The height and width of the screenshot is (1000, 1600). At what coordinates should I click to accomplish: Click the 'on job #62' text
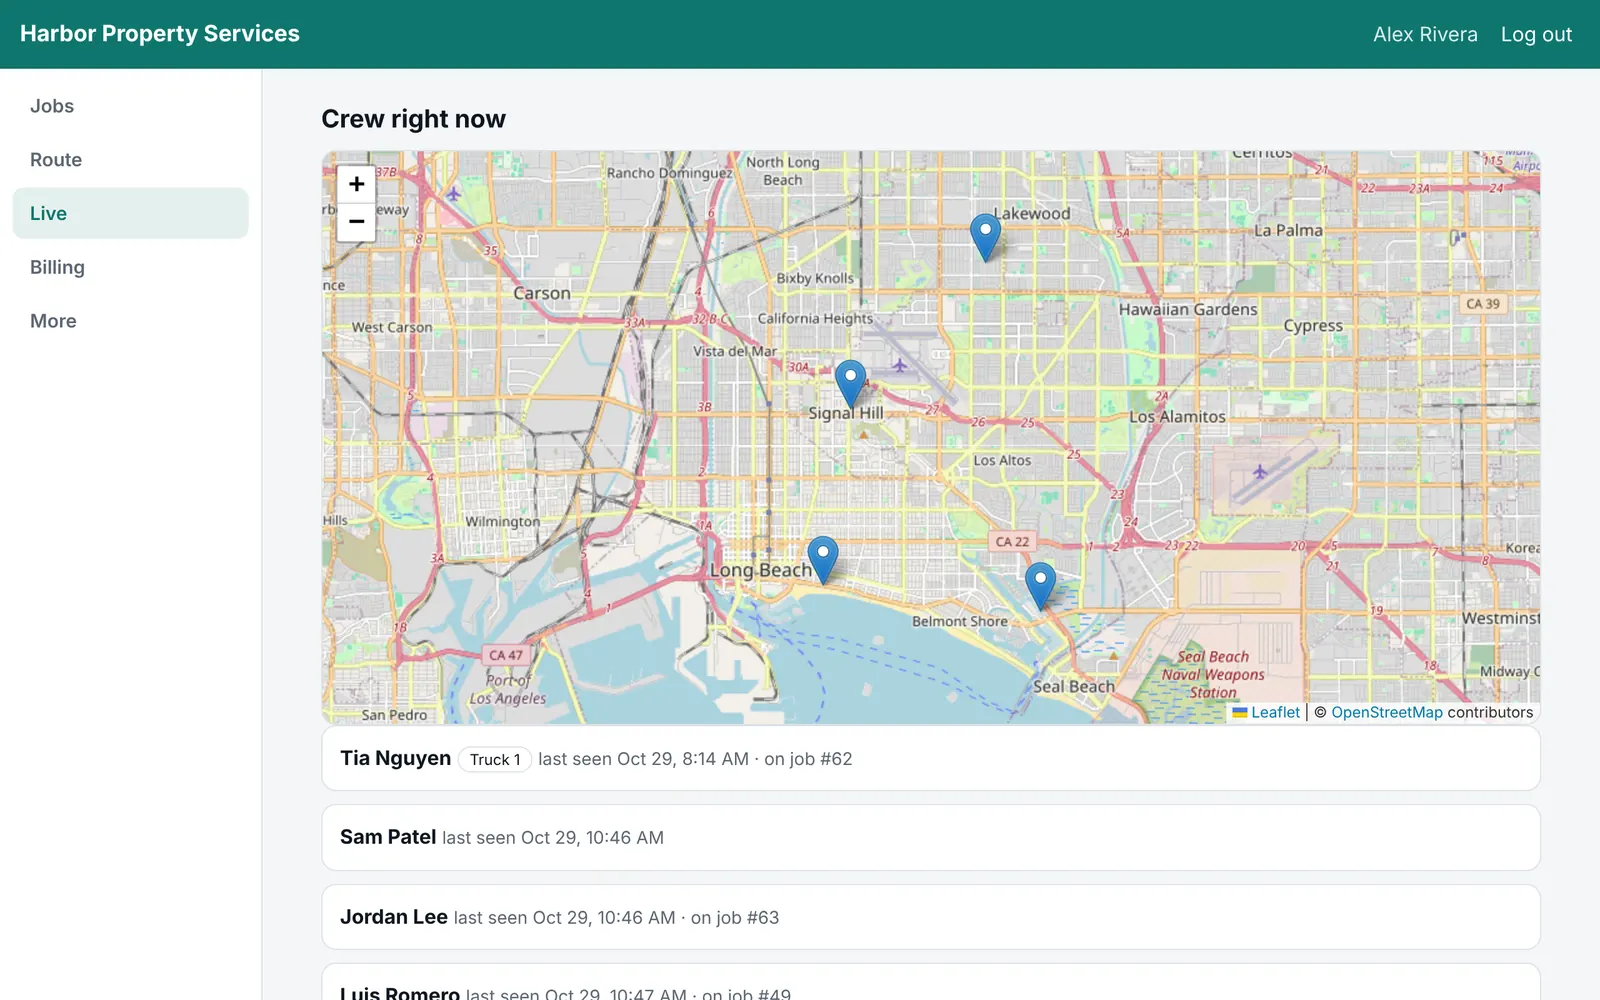[808, 759]
